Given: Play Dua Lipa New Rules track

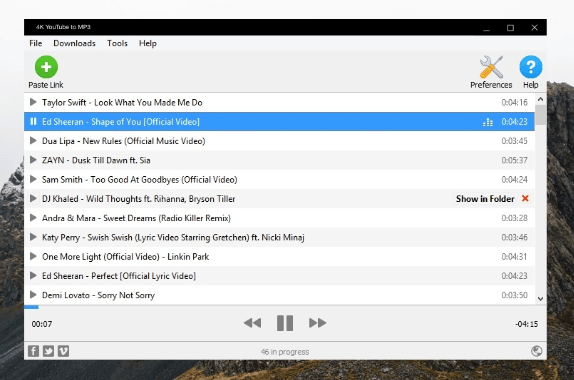Looking at the screenshot, I should (33, 141).
